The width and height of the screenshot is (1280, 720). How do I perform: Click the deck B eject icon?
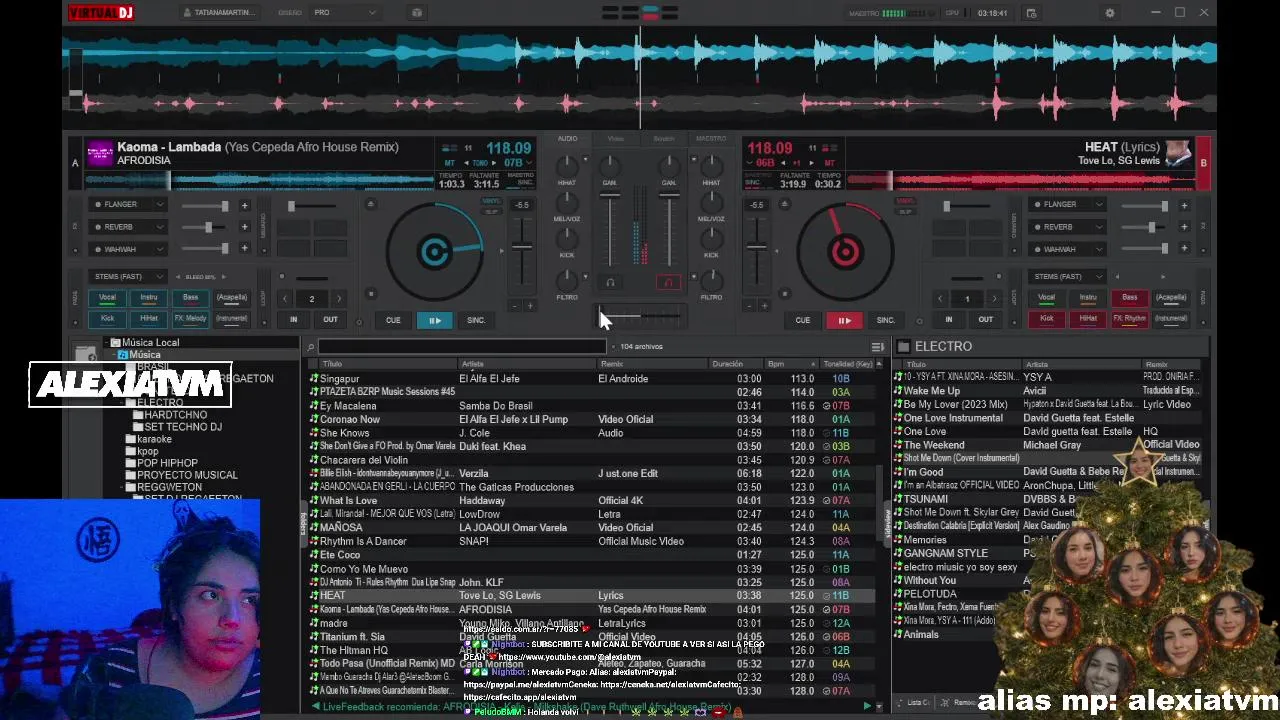pyautogui.click(x=784, y=204)
